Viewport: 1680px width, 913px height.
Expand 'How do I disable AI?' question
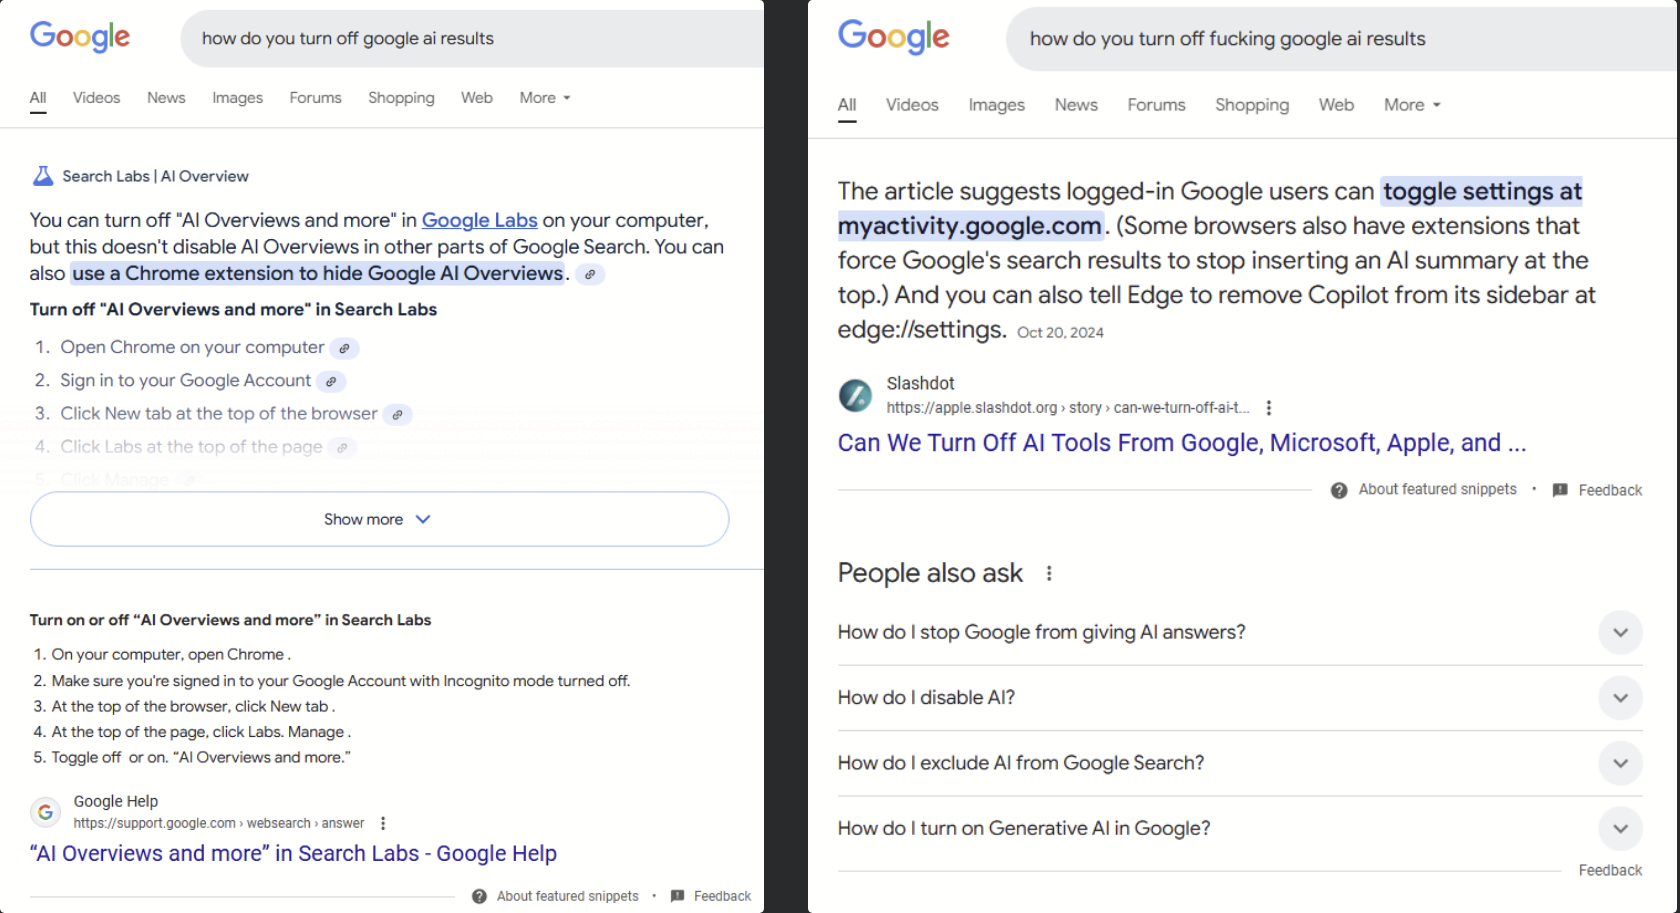click(x=1620, y=698)
